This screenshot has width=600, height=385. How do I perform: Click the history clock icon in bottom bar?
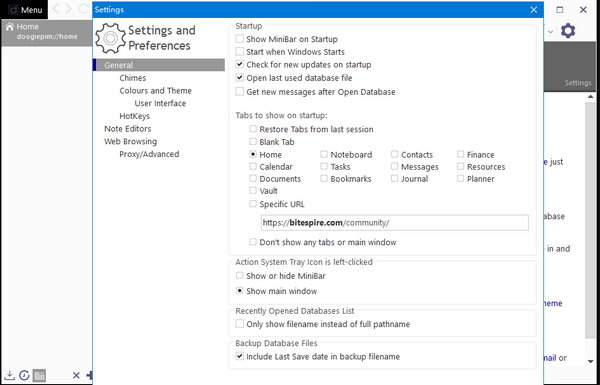click(x=24, y=375)
